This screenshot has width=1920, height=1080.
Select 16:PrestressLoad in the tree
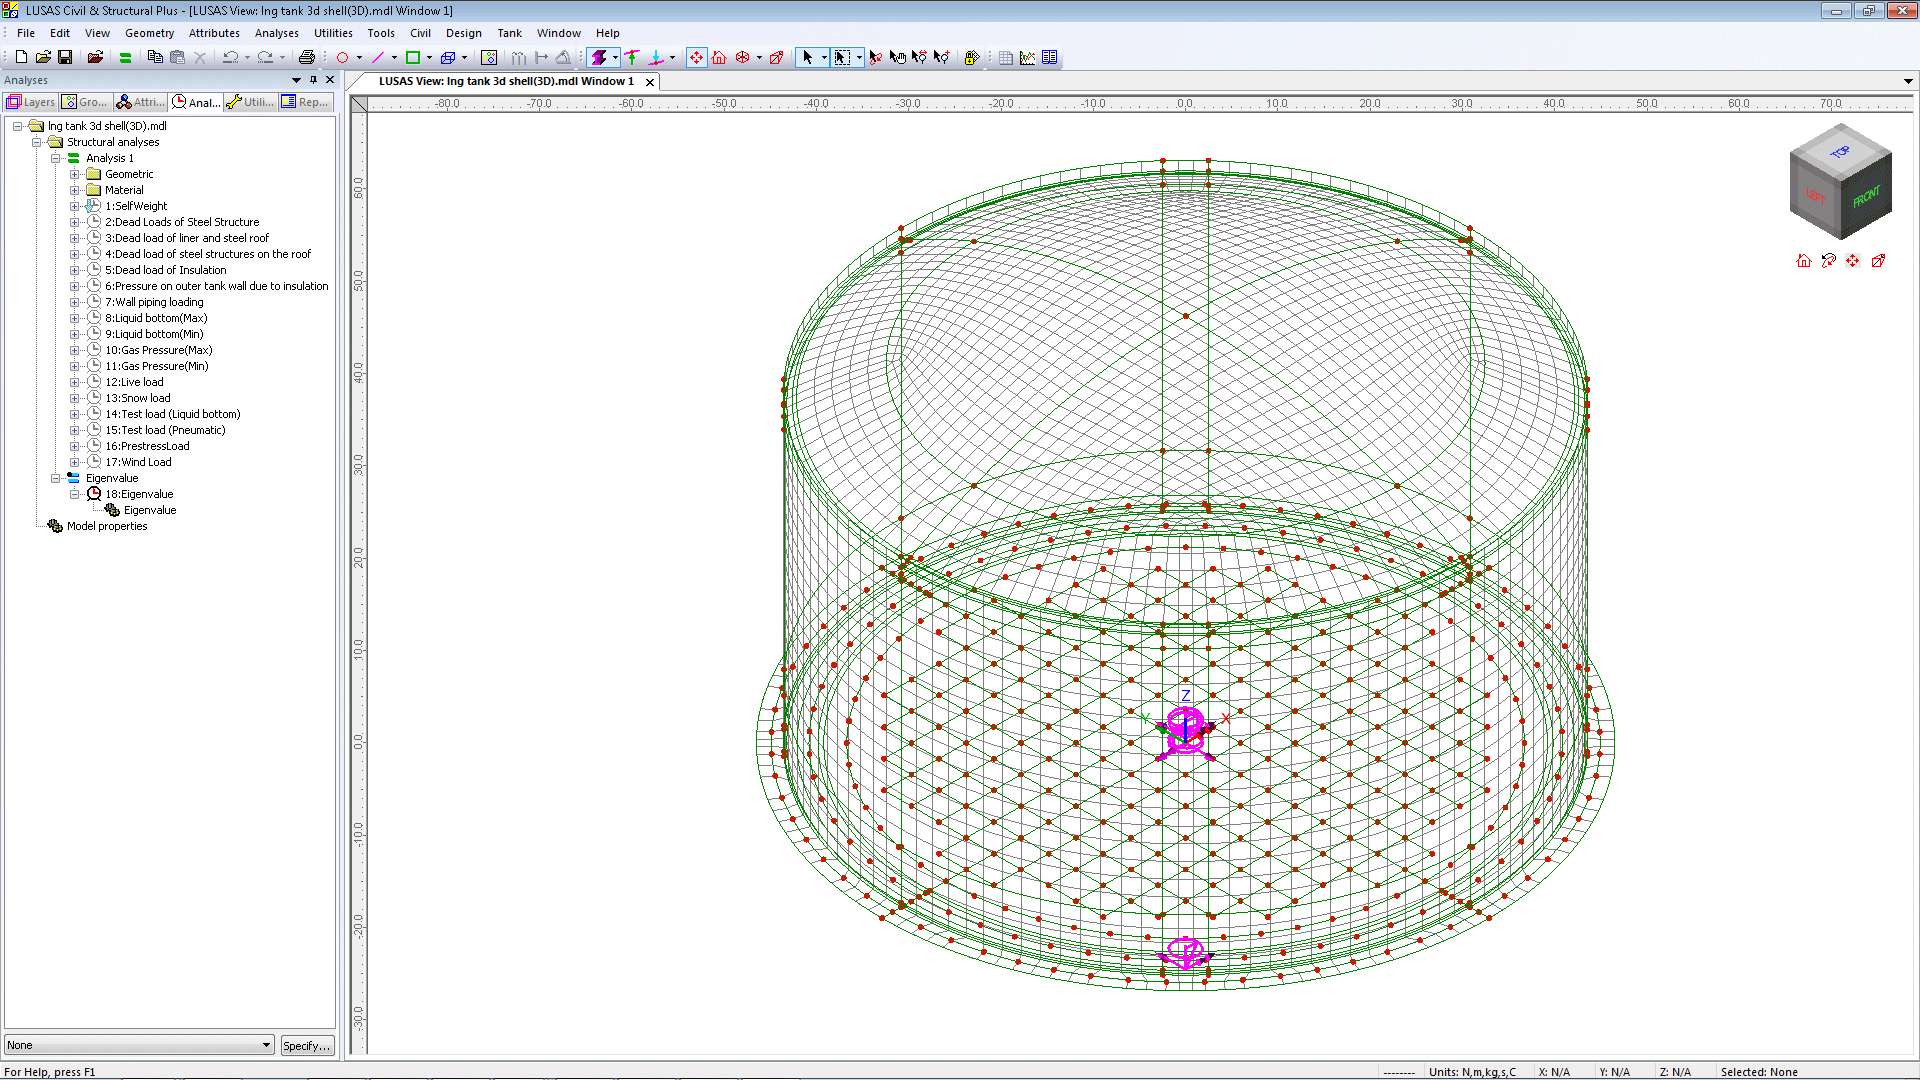[x=147, y=446]
